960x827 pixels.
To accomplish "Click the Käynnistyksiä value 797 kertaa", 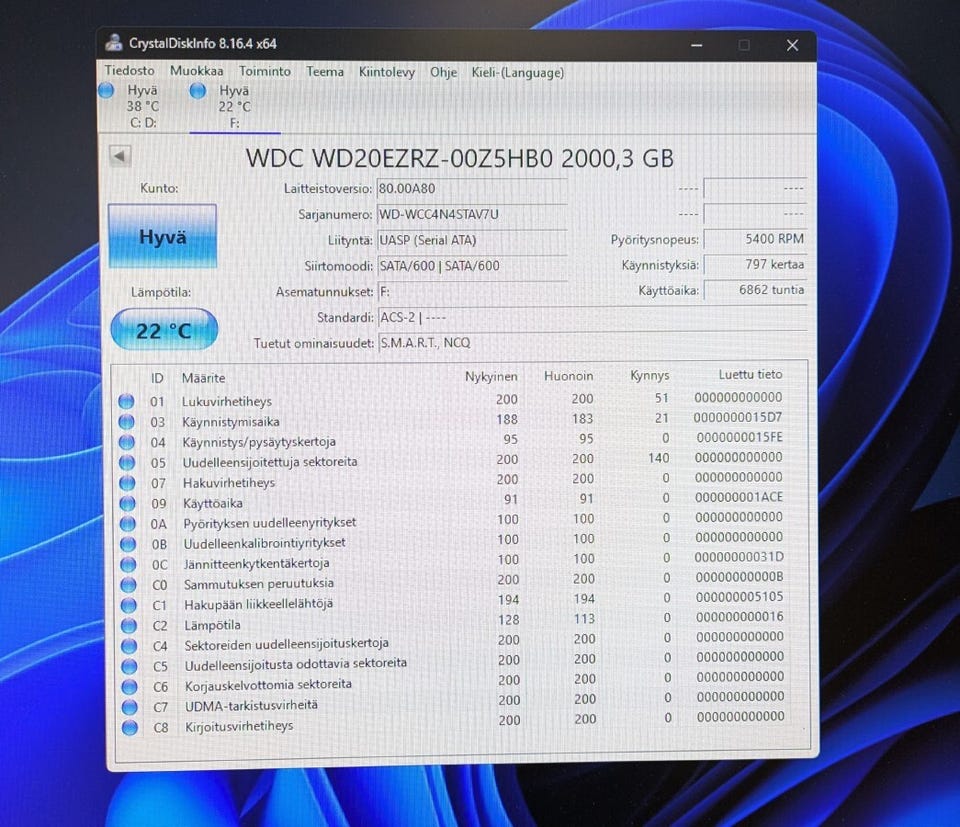I will [755, 264].
